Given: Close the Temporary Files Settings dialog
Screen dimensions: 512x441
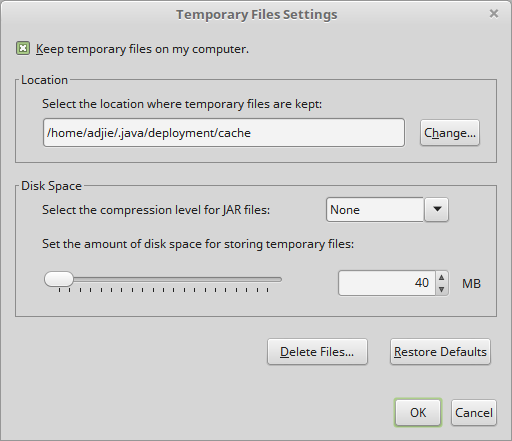Looking at the screenshot, I should pyautogui.click(x=494, y=14).
